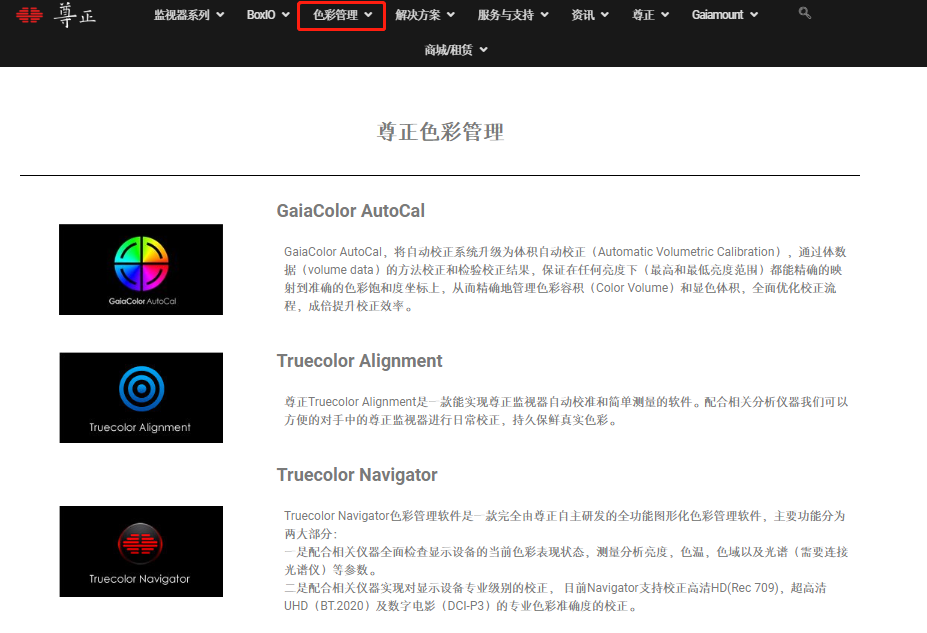The width and height of the screenshot is (927, 633).
Task: Click the 尊正色彩管理 page title
Action: point(440,132)
